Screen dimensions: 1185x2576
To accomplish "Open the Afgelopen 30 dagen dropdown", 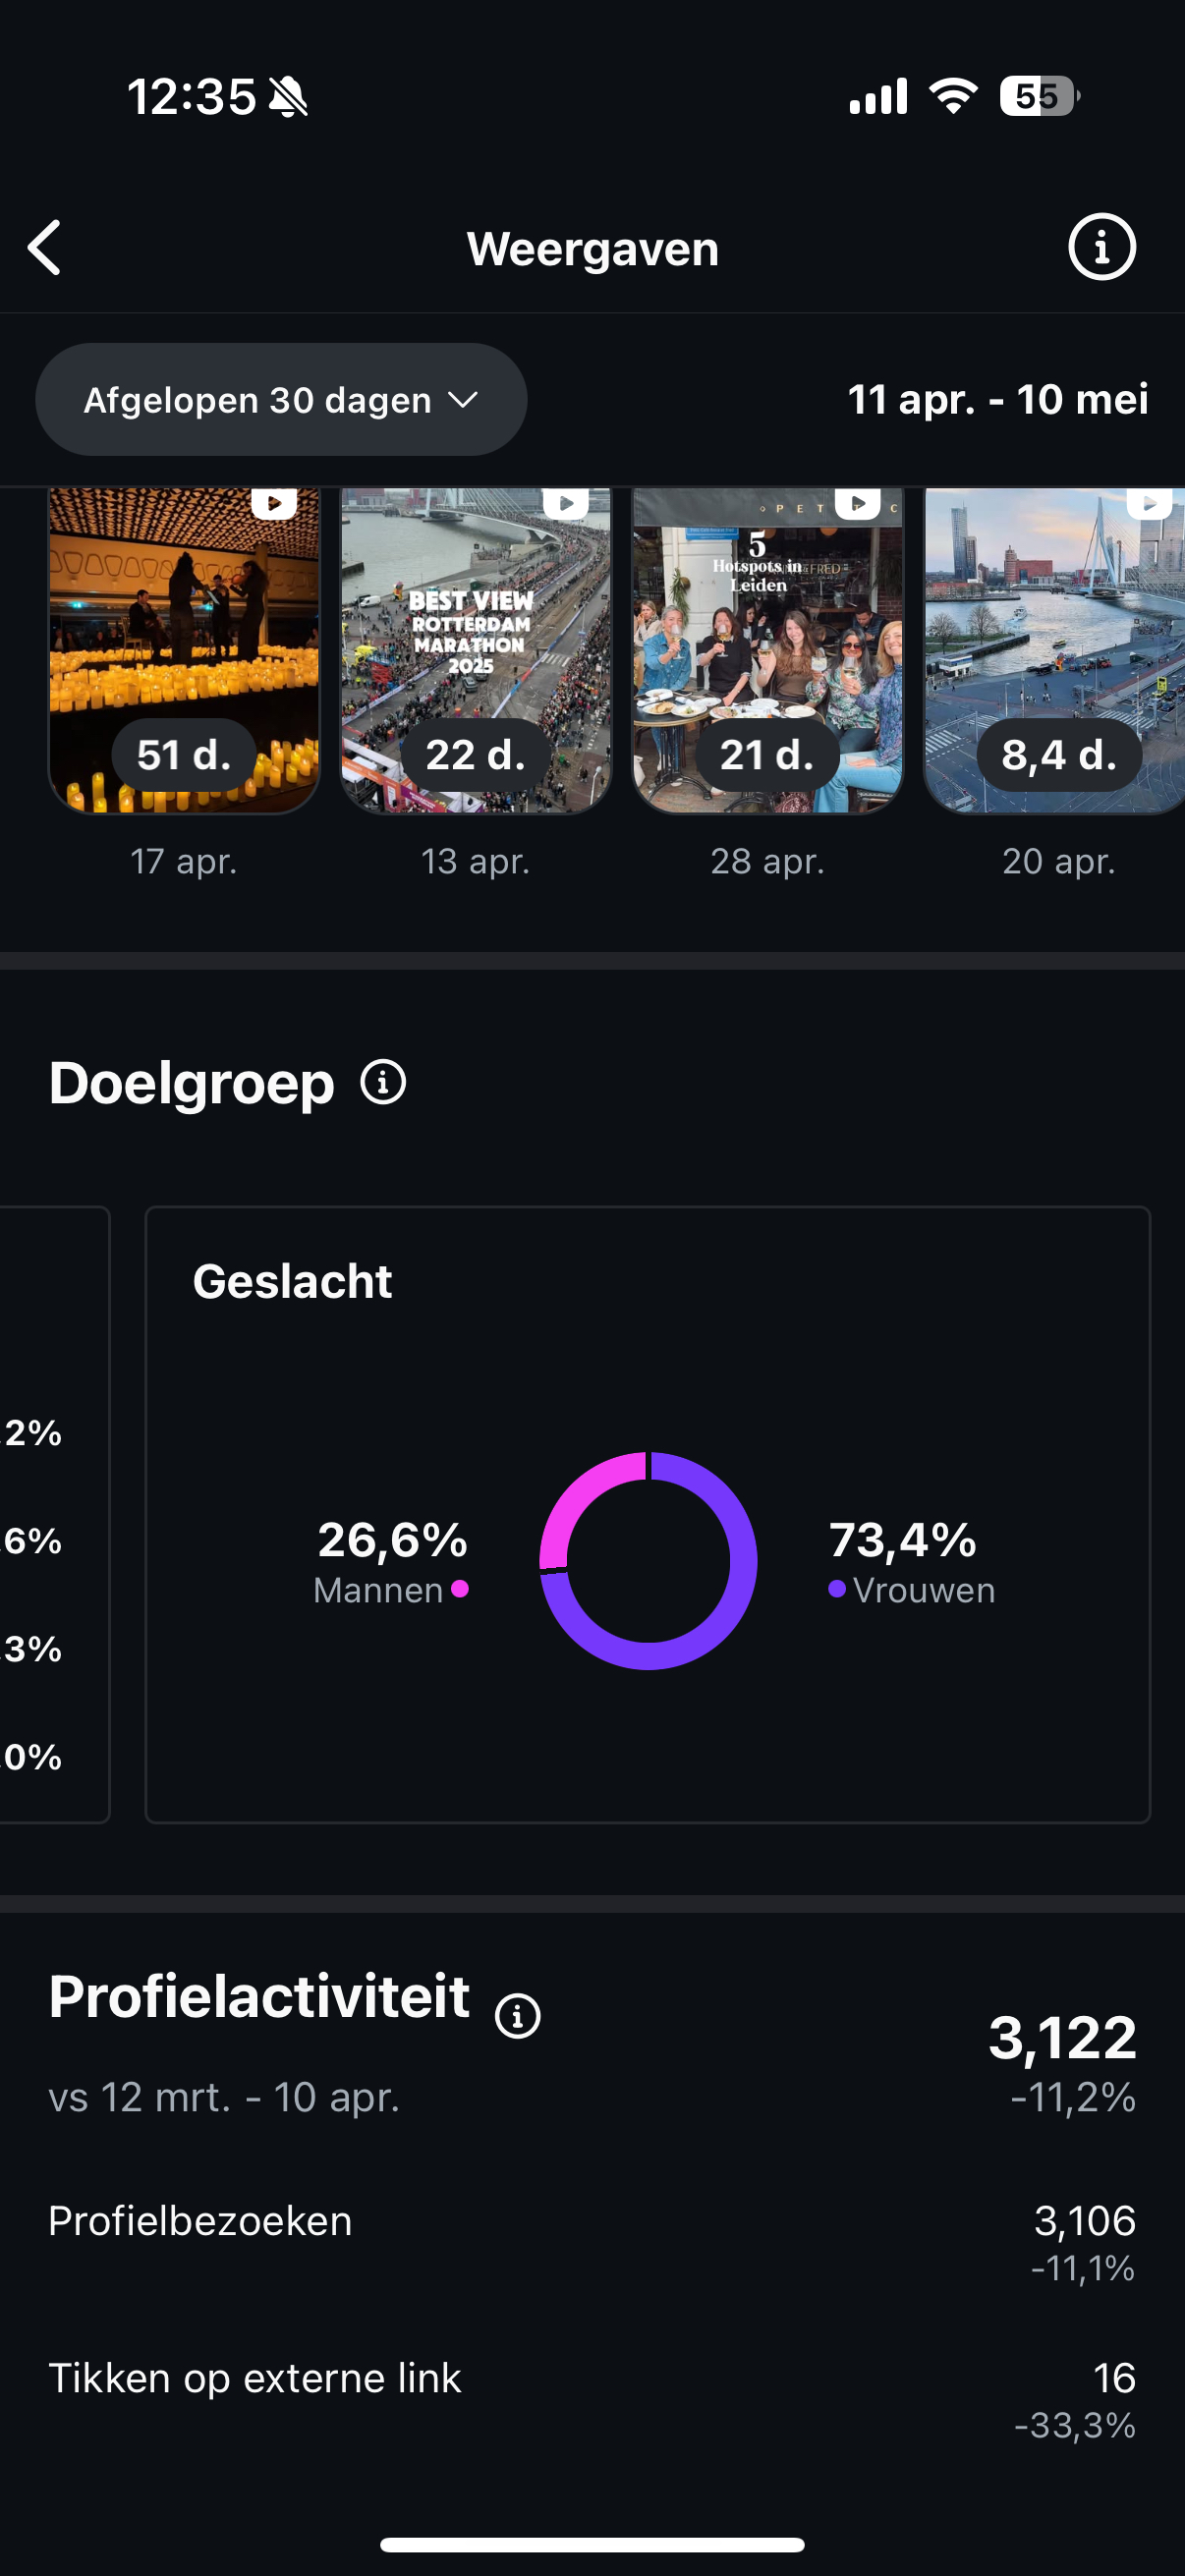I will tap(281, 400).
